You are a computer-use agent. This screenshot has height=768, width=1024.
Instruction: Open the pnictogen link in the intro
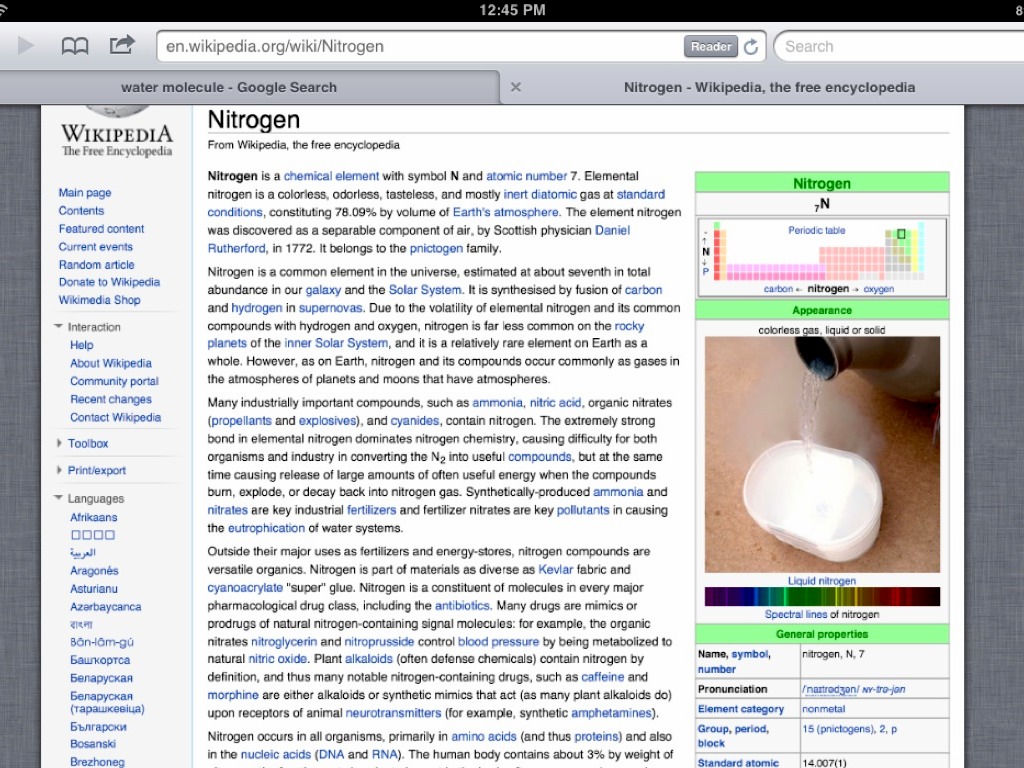436,248
